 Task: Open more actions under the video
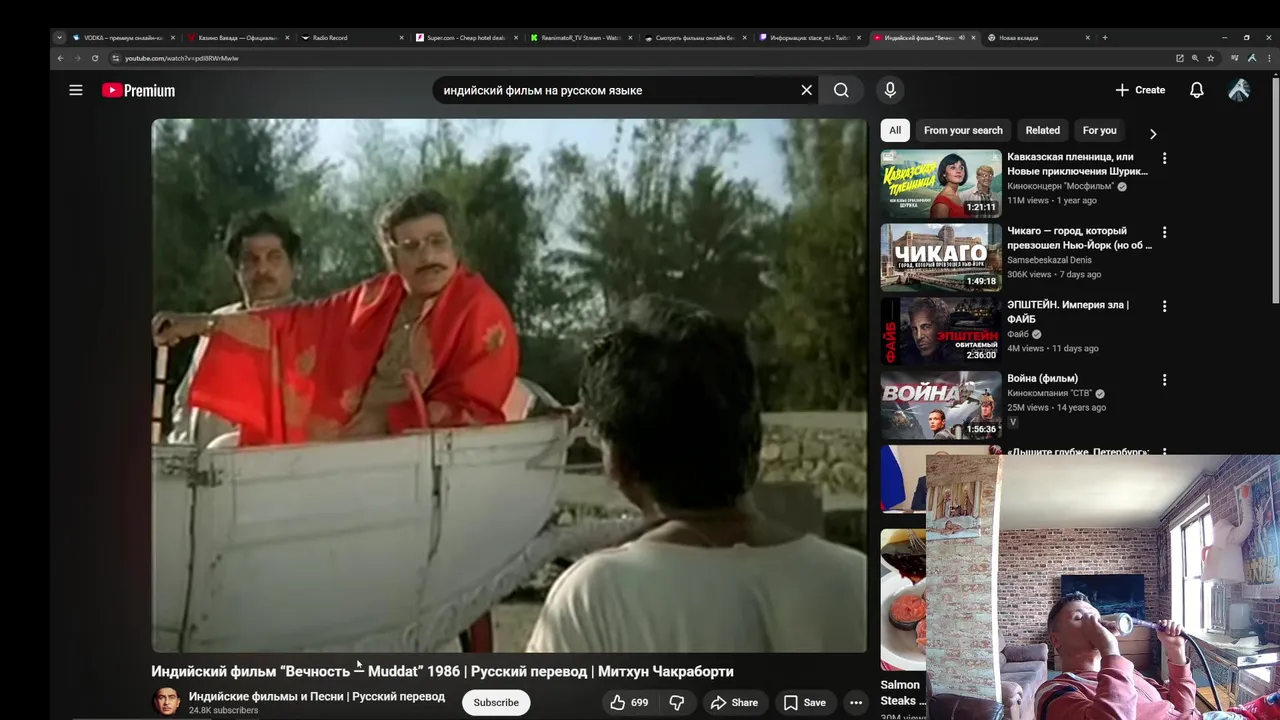pos(855,703)
